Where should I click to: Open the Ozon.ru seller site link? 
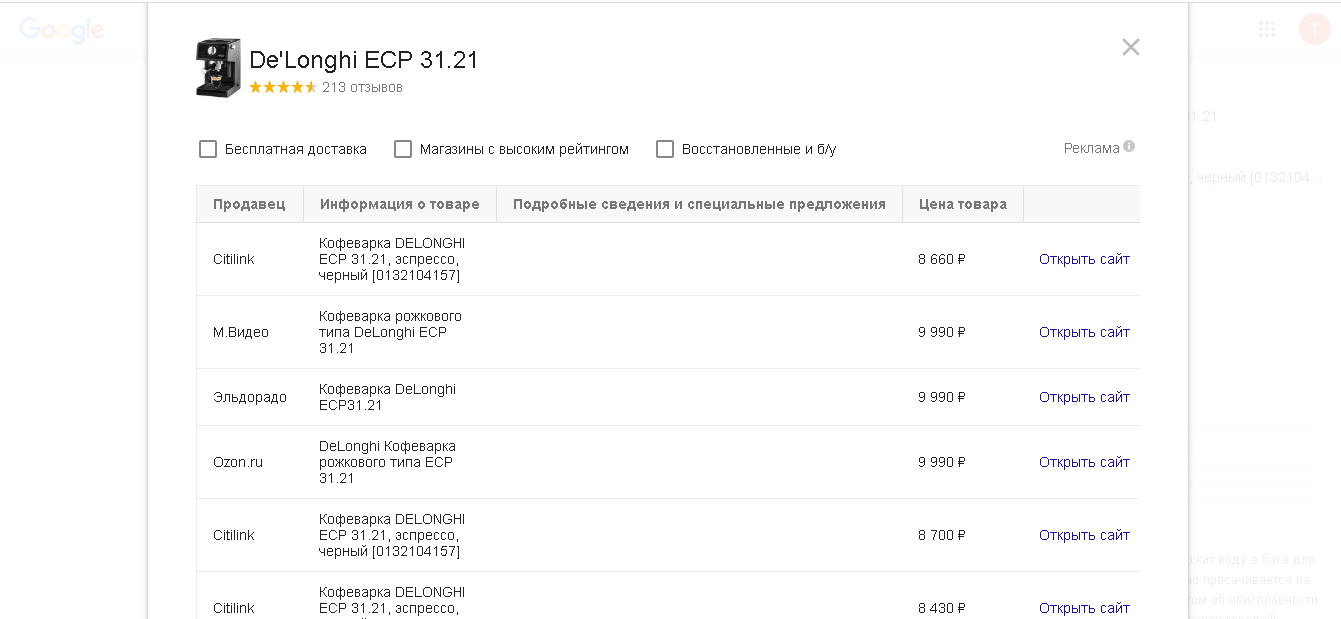1084,462
